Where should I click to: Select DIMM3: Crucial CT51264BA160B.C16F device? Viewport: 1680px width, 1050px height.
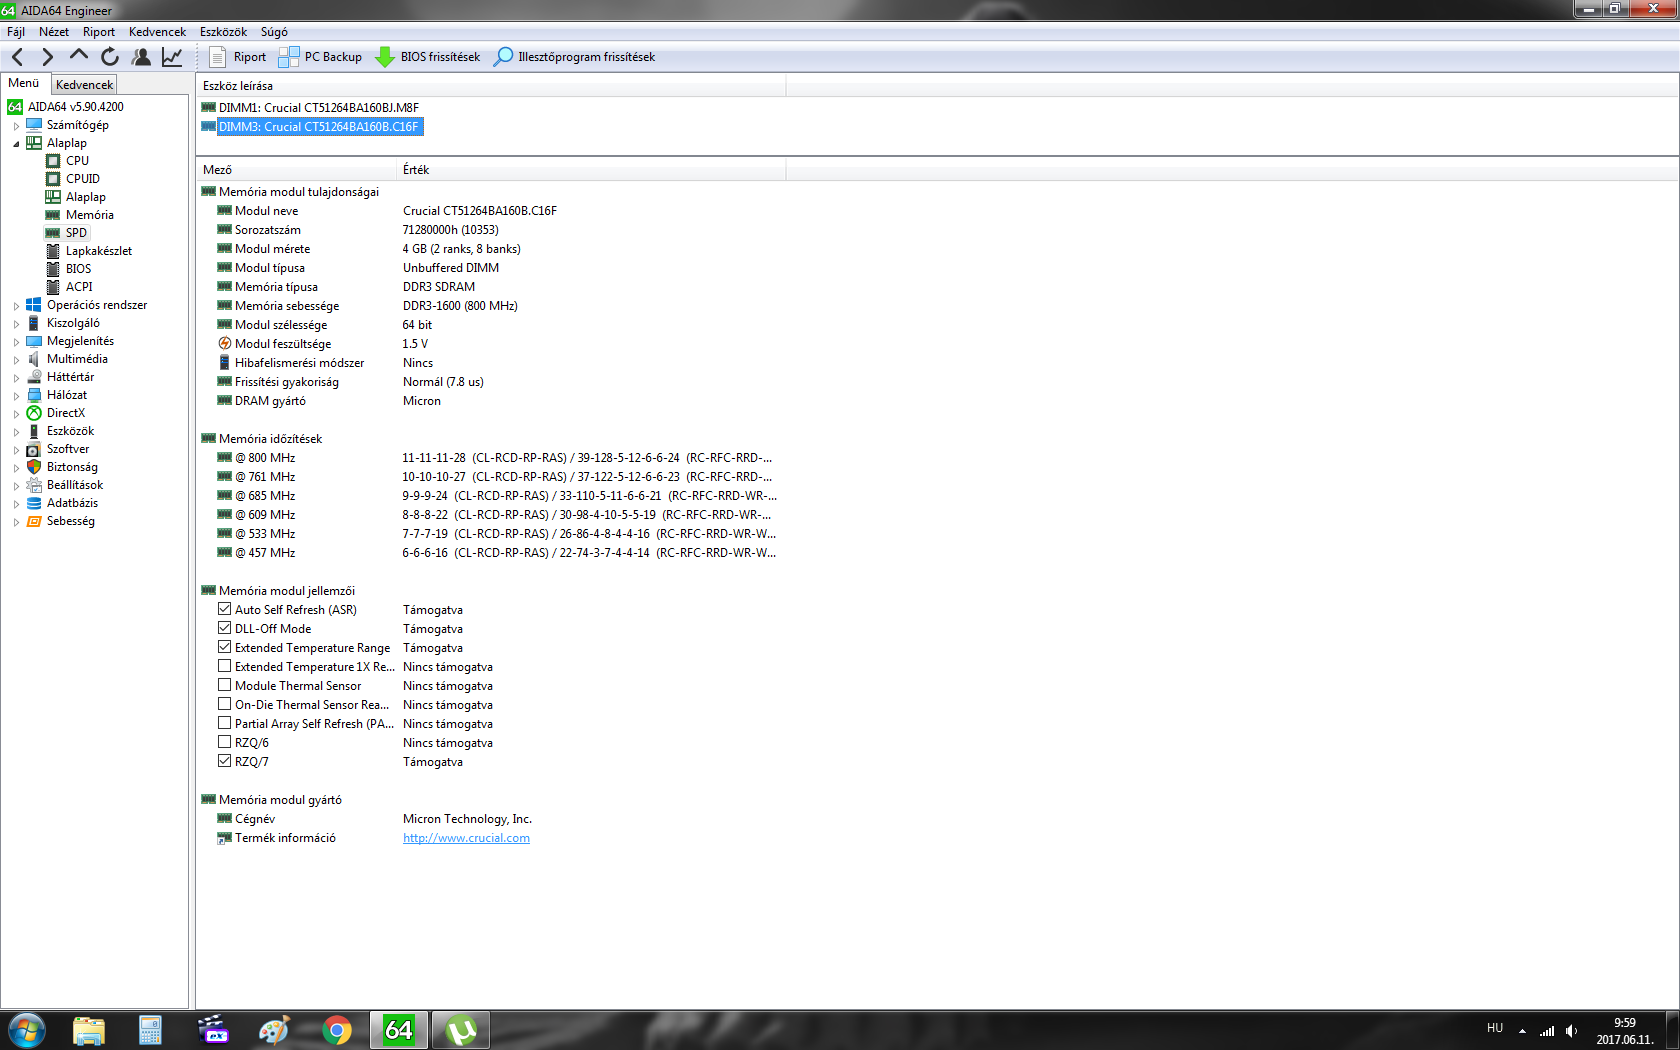pos(311,127)
